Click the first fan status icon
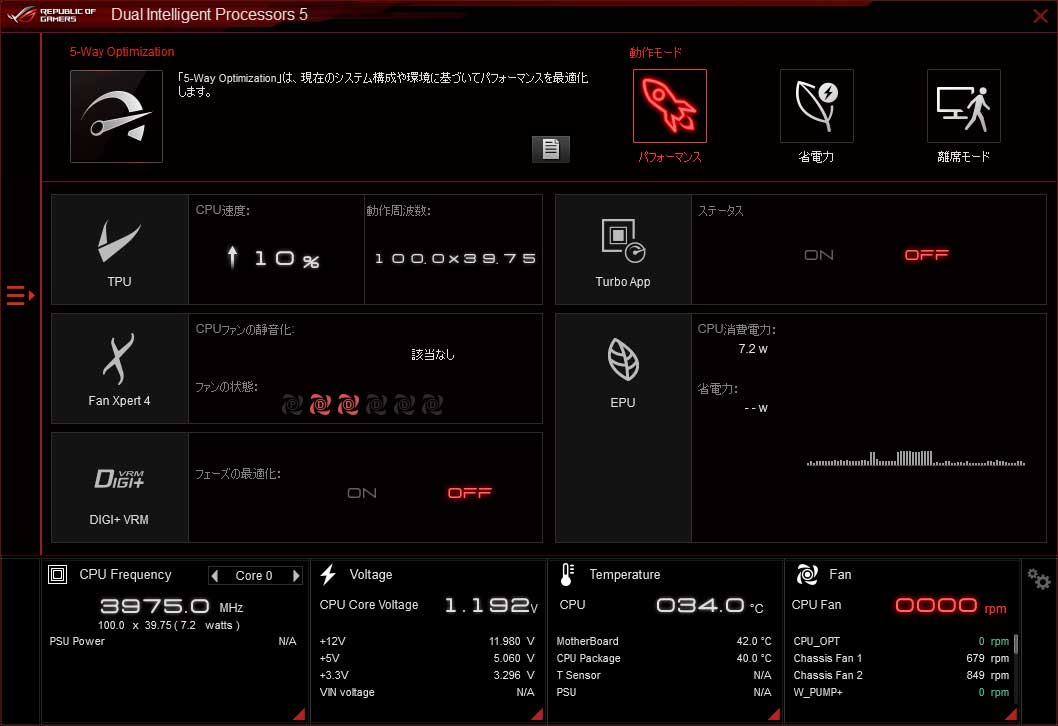 tap(292, 404)
